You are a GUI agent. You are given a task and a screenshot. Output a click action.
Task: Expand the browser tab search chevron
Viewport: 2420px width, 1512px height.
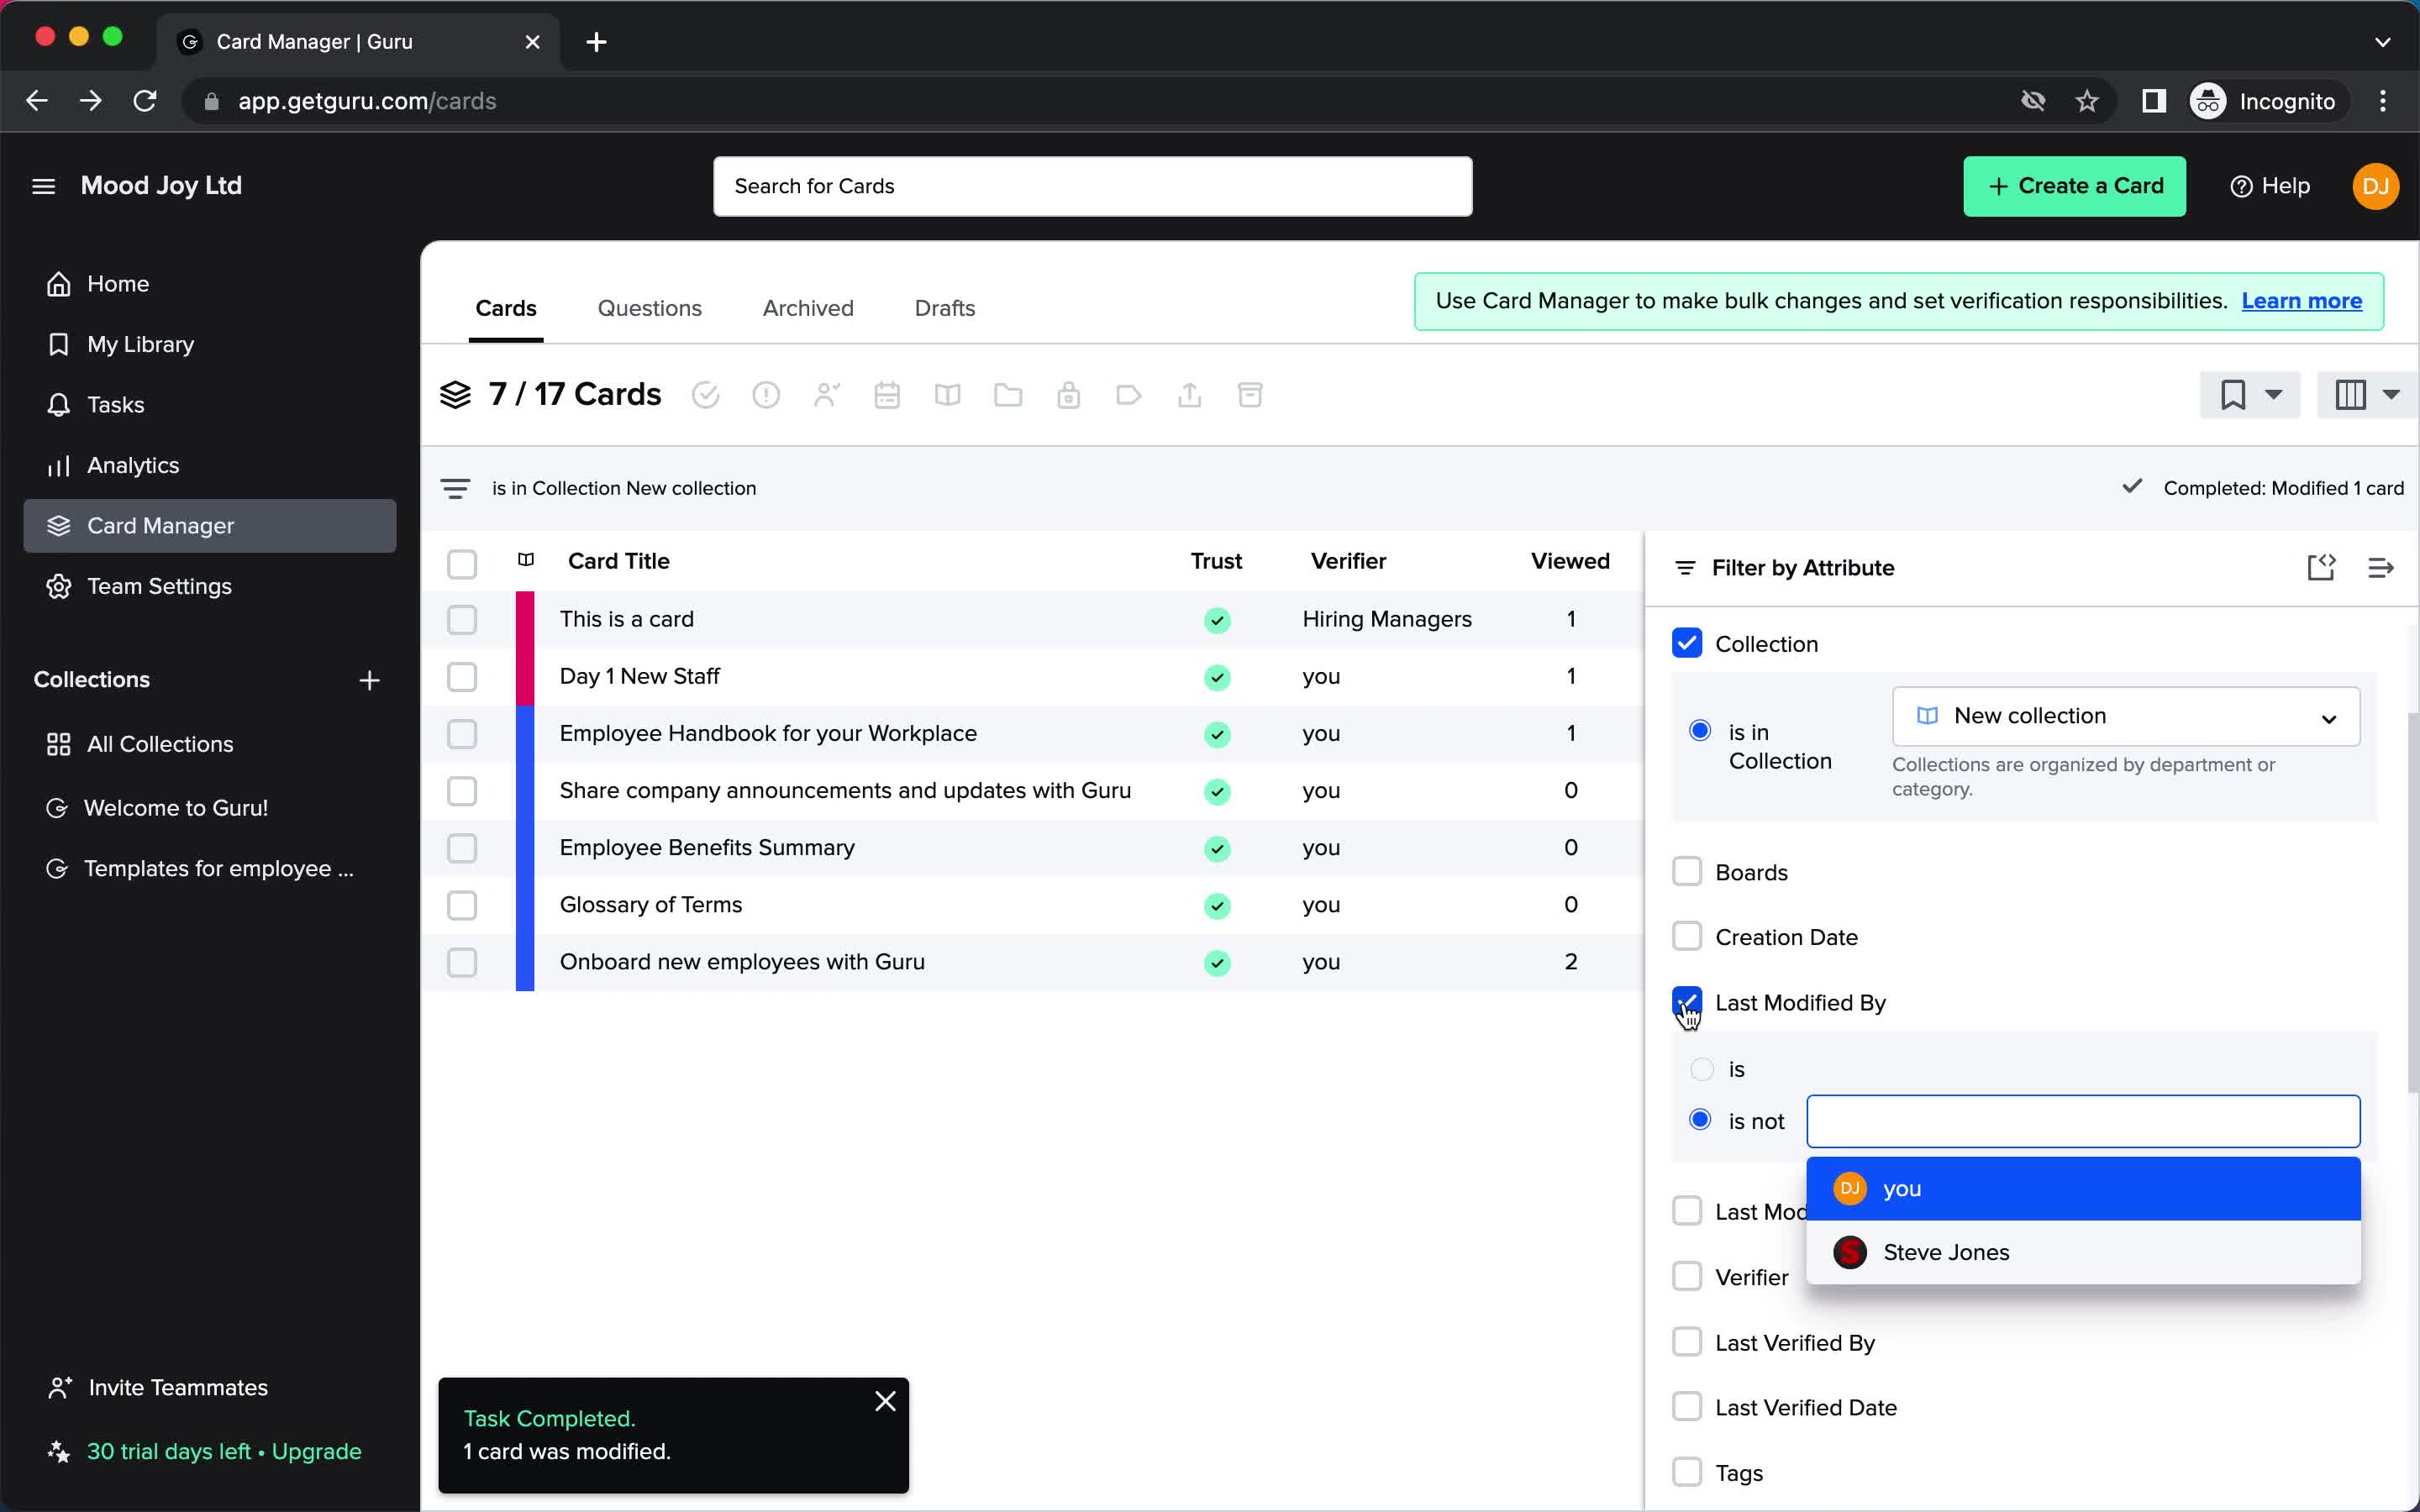tap(2382, 42)
